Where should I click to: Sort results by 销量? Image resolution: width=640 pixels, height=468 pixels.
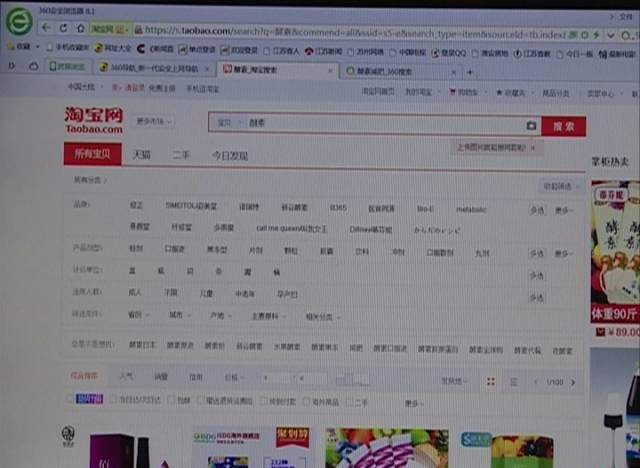click(x=161, y=377)
